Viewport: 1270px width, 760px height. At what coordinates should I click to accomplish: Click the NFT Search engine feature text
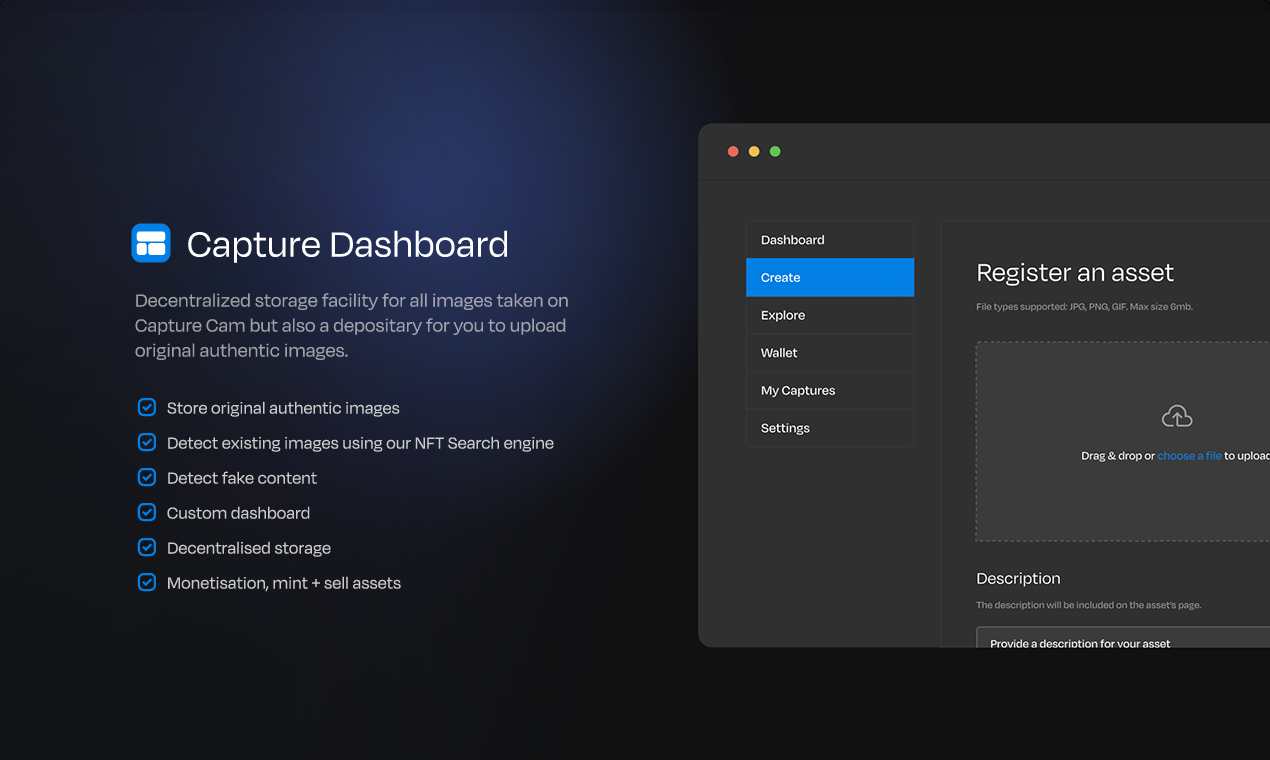click(x=360, y=443)
